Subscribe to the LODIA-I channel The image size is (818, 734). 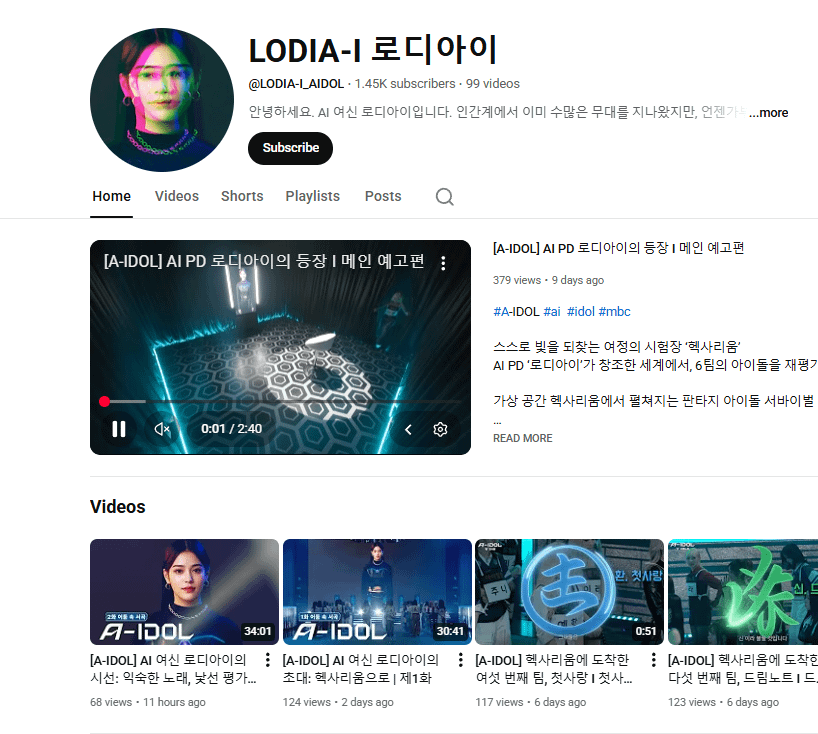(x=291, y=148)
